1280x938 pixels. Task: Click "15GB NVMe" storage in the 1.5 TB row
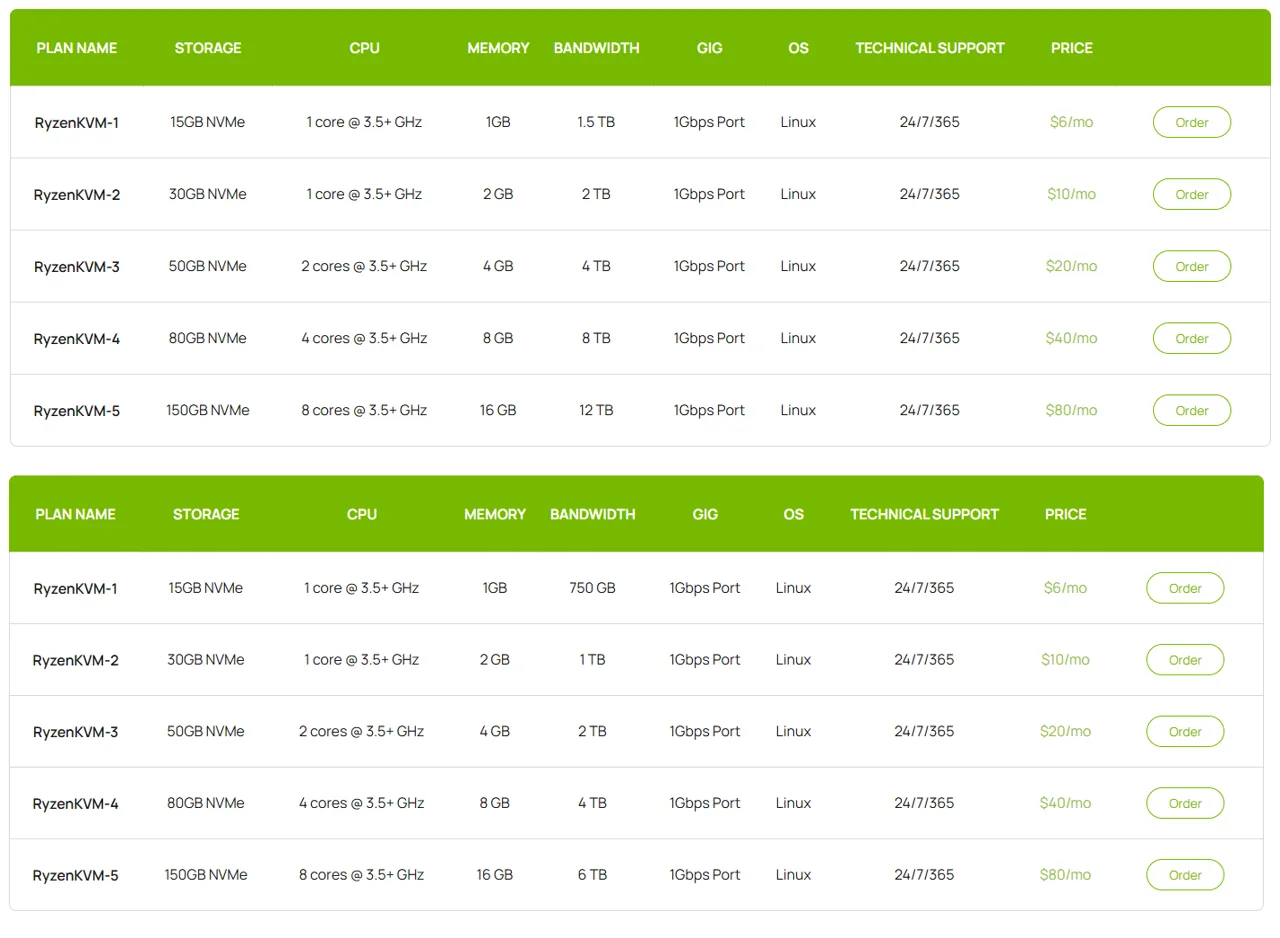[x=208, y=122]
